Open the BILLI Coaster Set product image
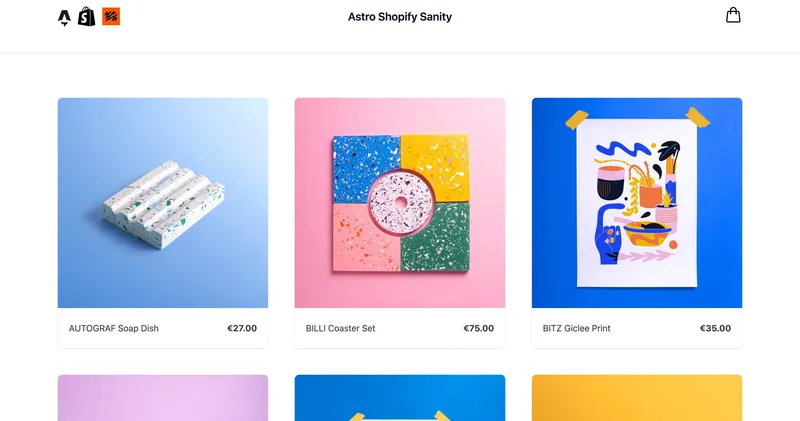Screen dimensions: 800x421 (x=400, y=203)
